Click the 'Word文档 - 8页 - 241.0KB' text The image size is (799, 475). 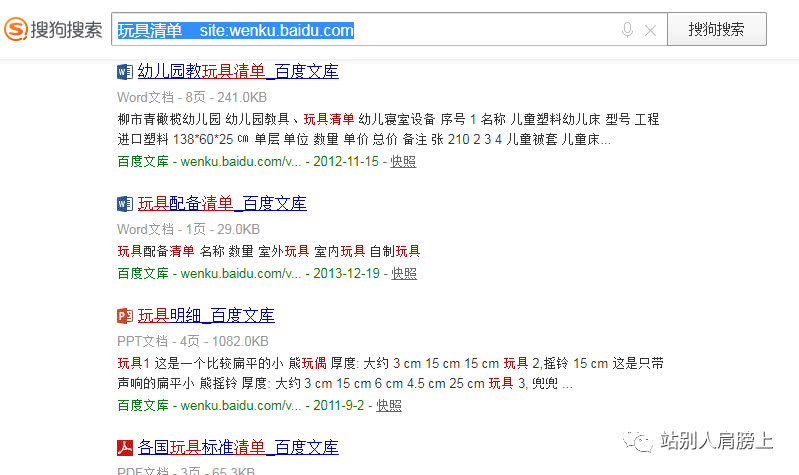(192, 97)
